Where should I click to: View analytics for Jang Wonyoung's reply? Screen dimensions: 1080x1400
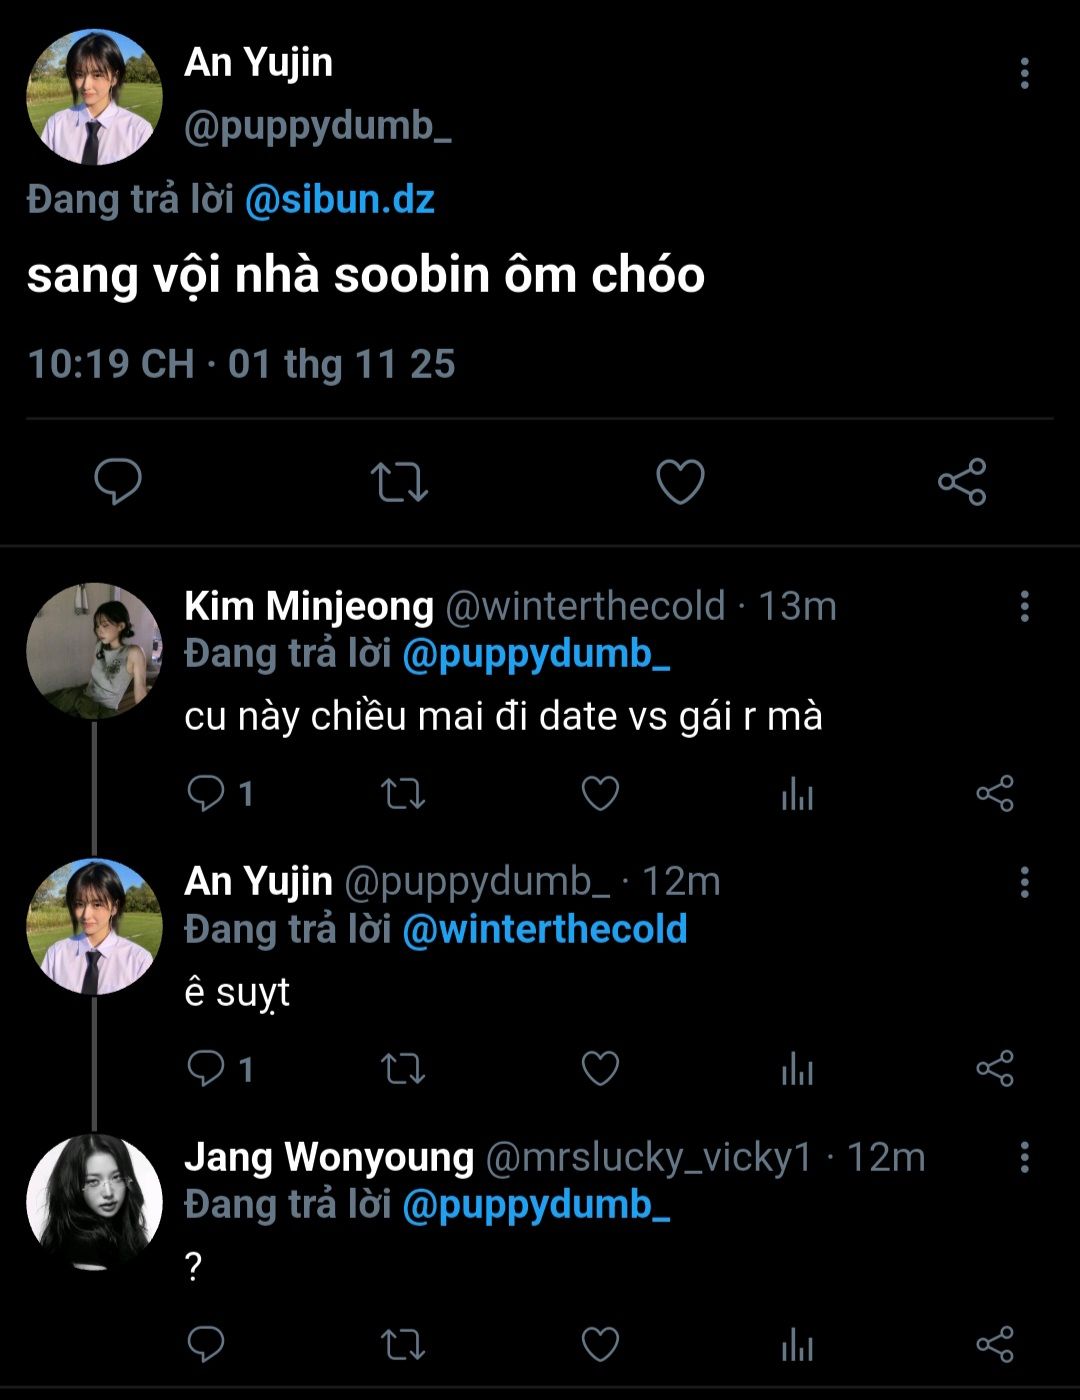(797, 1345)
